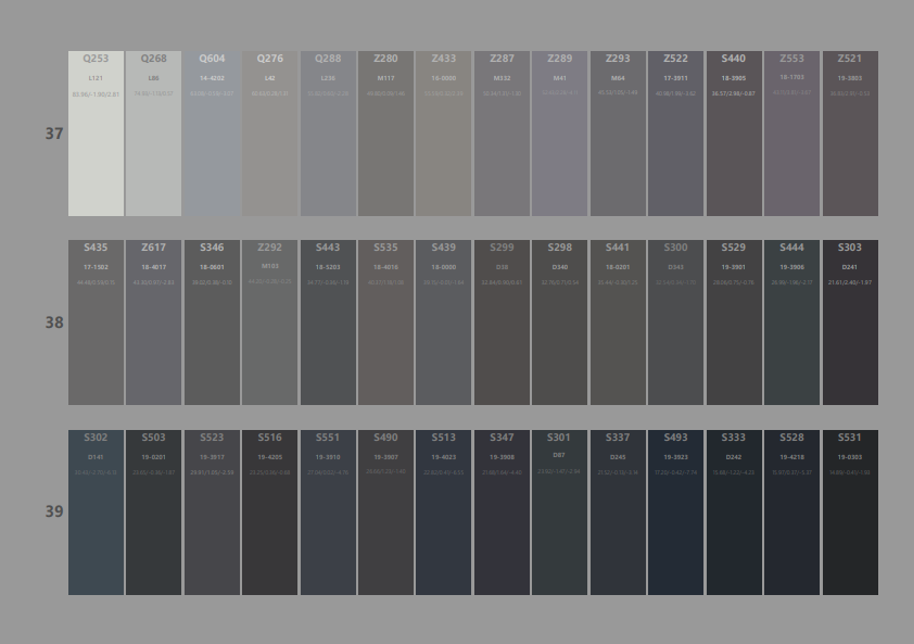This screenshot has width=914, height=644.
Task: Click the S303 swatch
Action: click(x=849, y=322)
